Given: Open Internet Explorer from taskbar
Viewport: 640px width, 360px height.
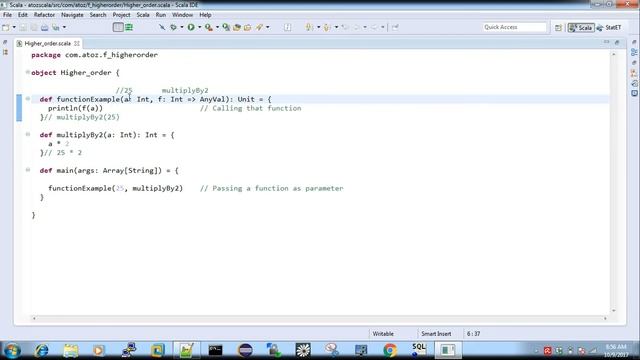Looking at the screenshot, I should tap(41, 350).
